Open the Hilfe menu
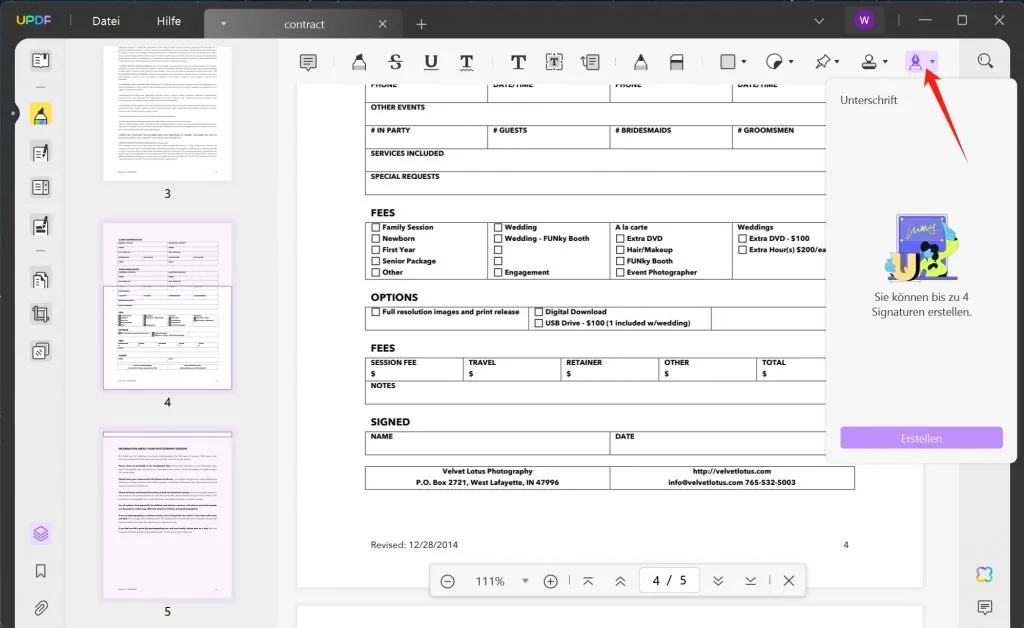Image resolution: width=1024 pixels, height=628 pixels. [169, 21]
